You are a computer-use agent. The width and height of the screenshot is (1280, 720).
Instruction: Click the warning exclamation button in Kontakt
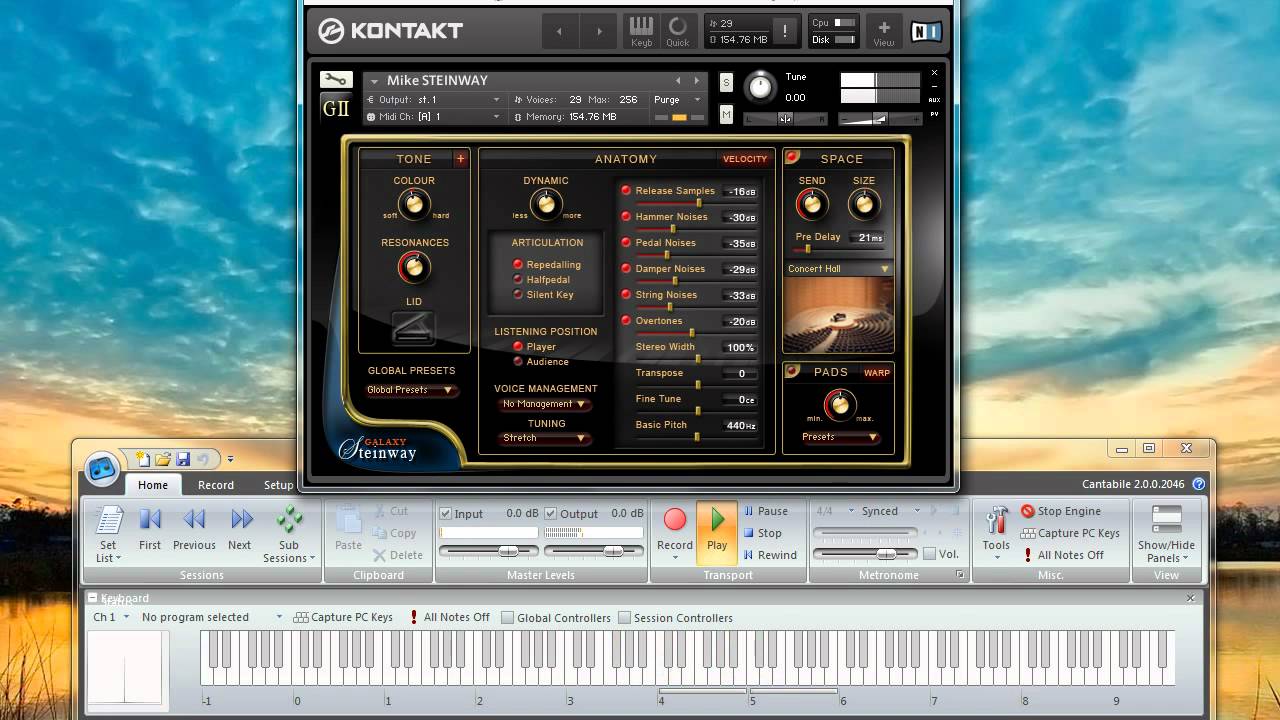coord(785,31)
